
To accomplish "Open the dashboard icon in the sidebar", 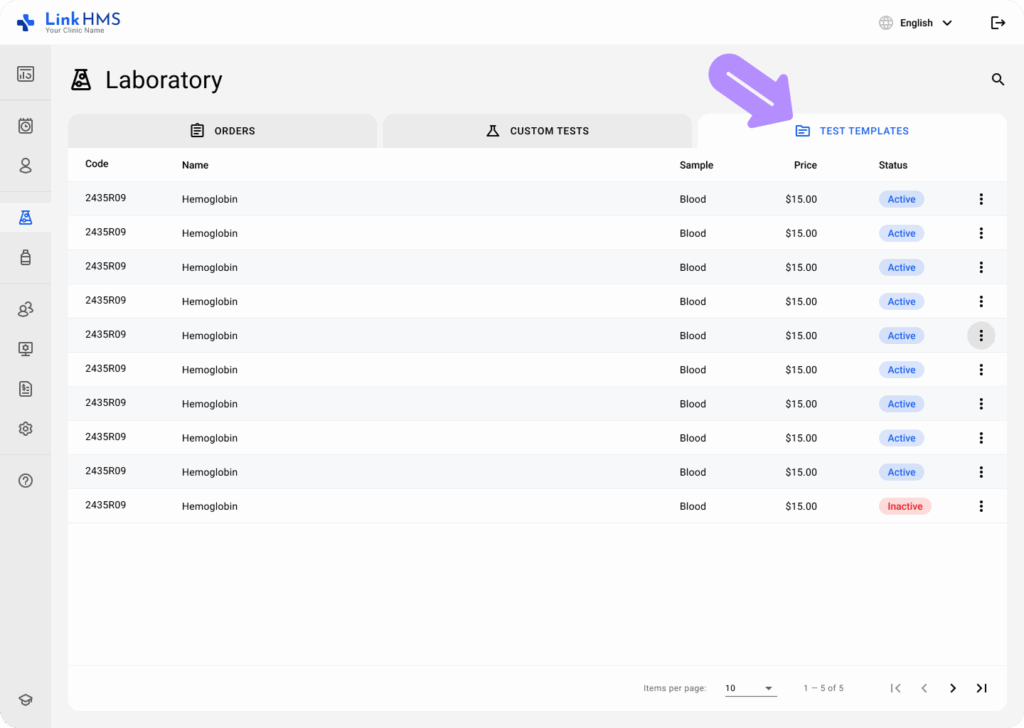I will (x=25, y=74).
